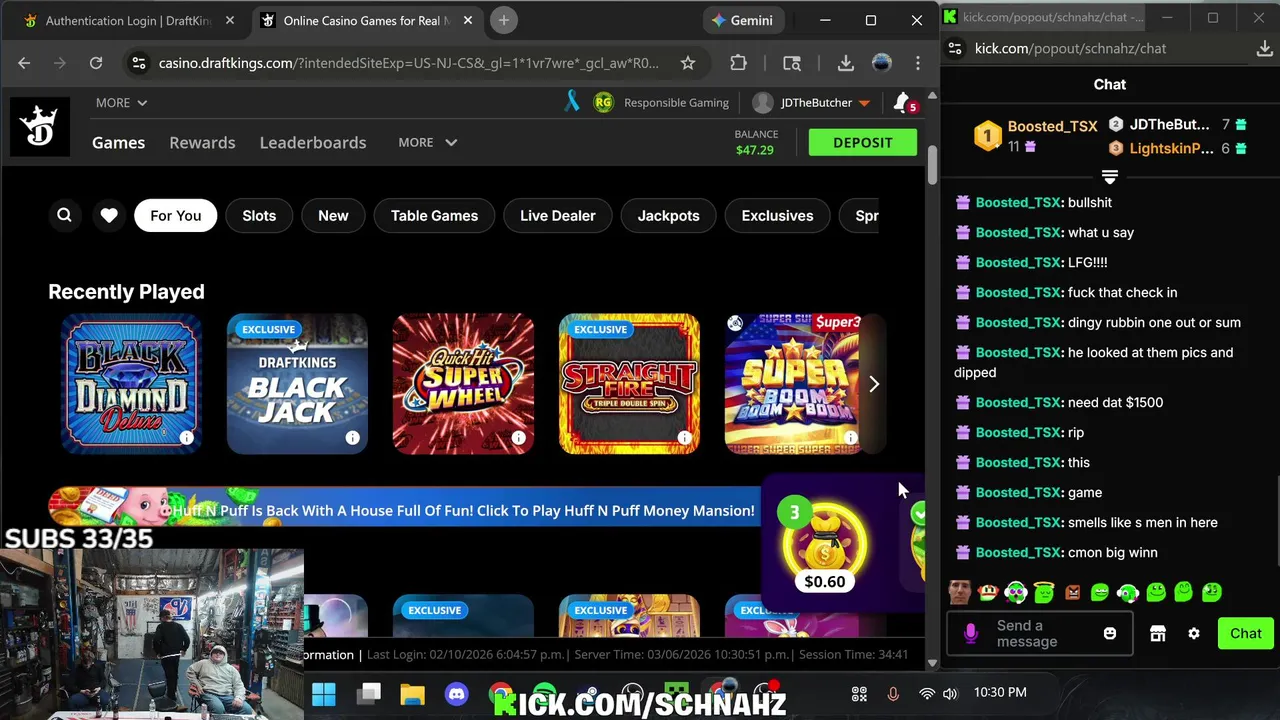Switch to Authentication Login browser tab
Screen dimensions: 1280x720
(x=129, y=20)
